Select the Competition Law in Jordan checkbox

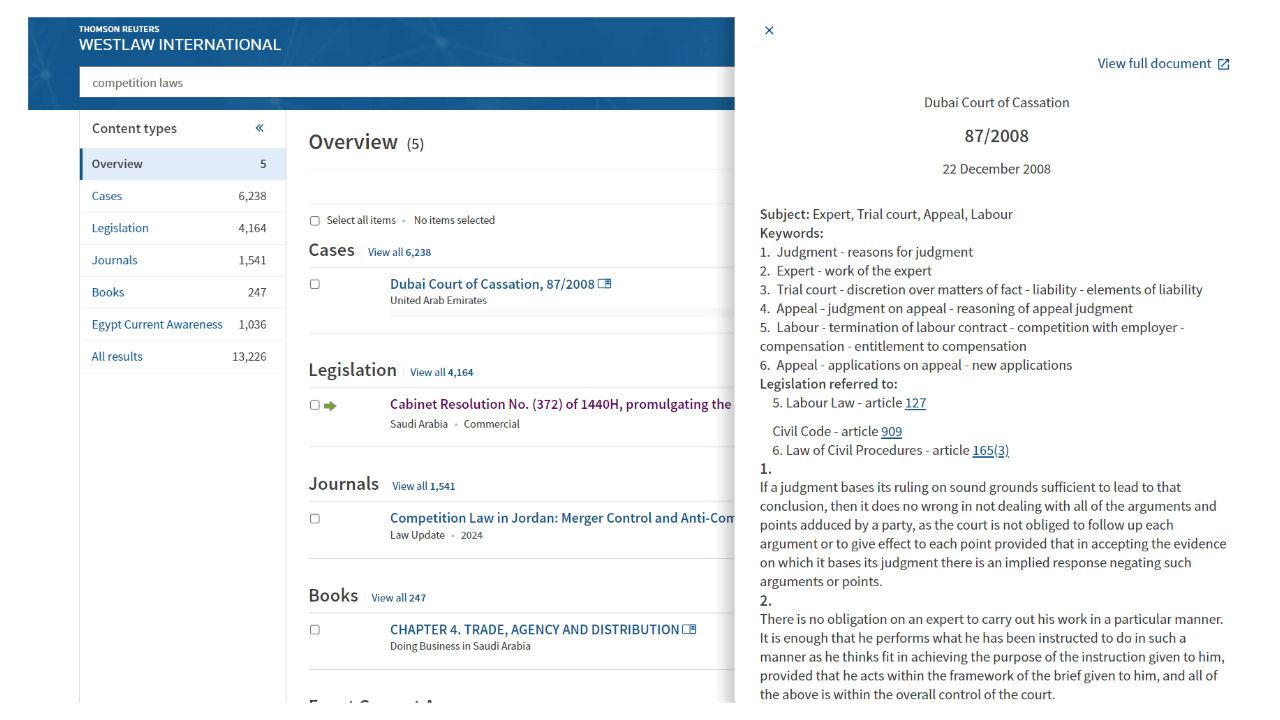(x=315, y=519)
